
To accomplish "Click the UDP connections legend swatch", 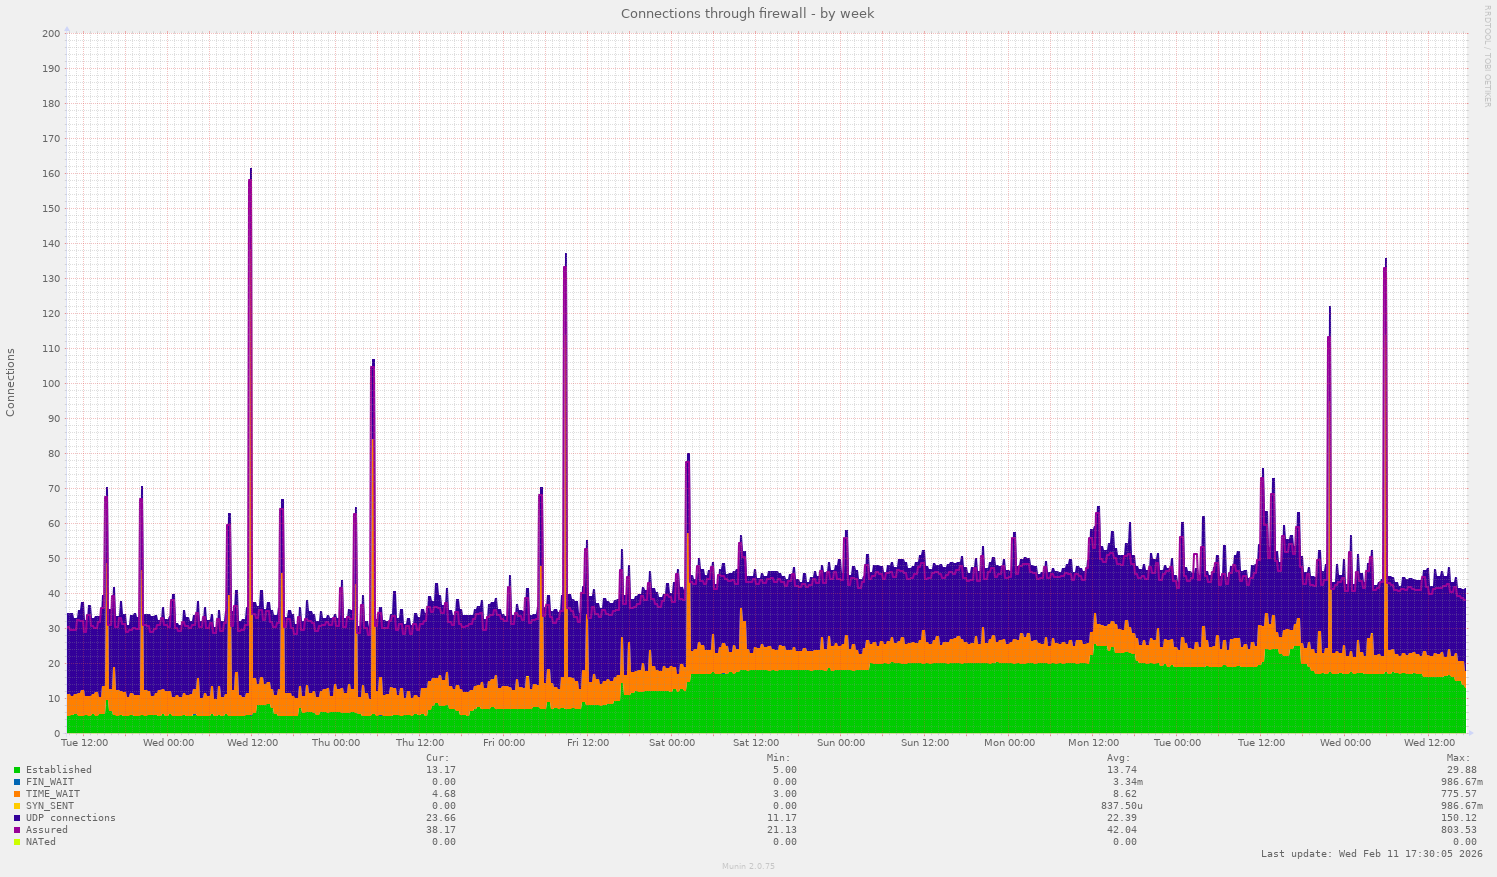I will (17, 818).
